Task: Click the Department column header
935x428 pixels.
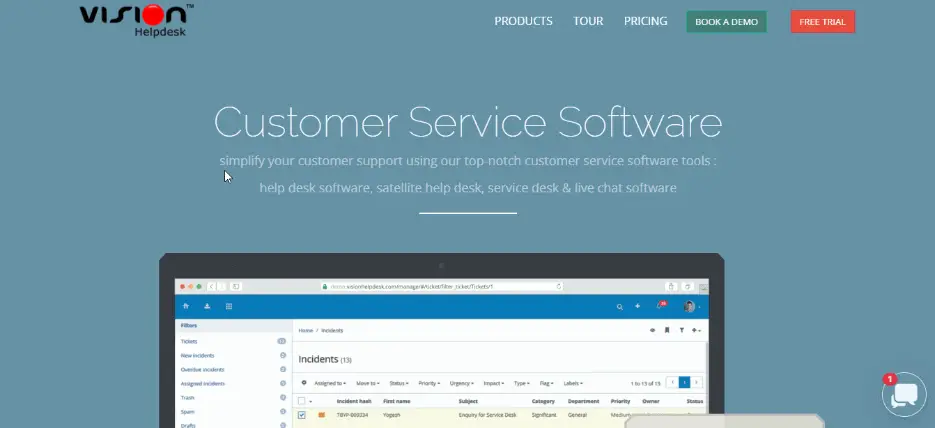Action: tap(583, 401)
